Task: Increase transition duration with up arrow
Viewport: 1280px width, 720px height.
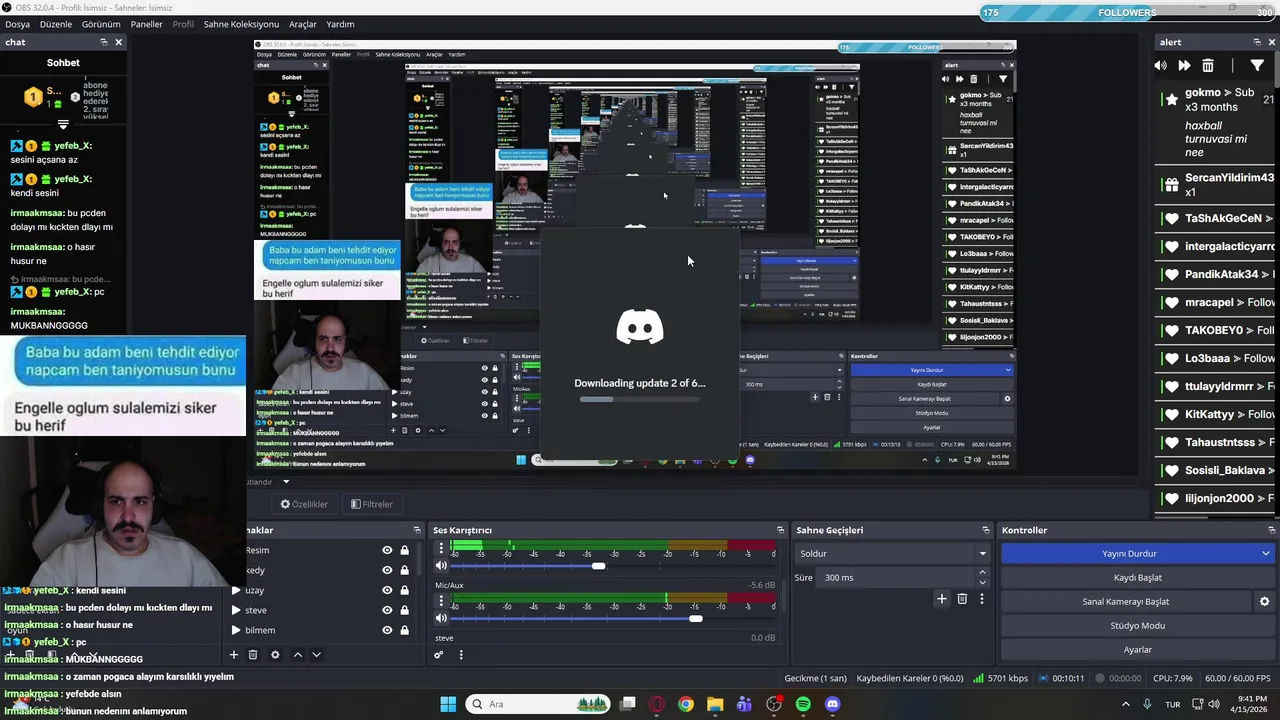Action: [982, 572]
